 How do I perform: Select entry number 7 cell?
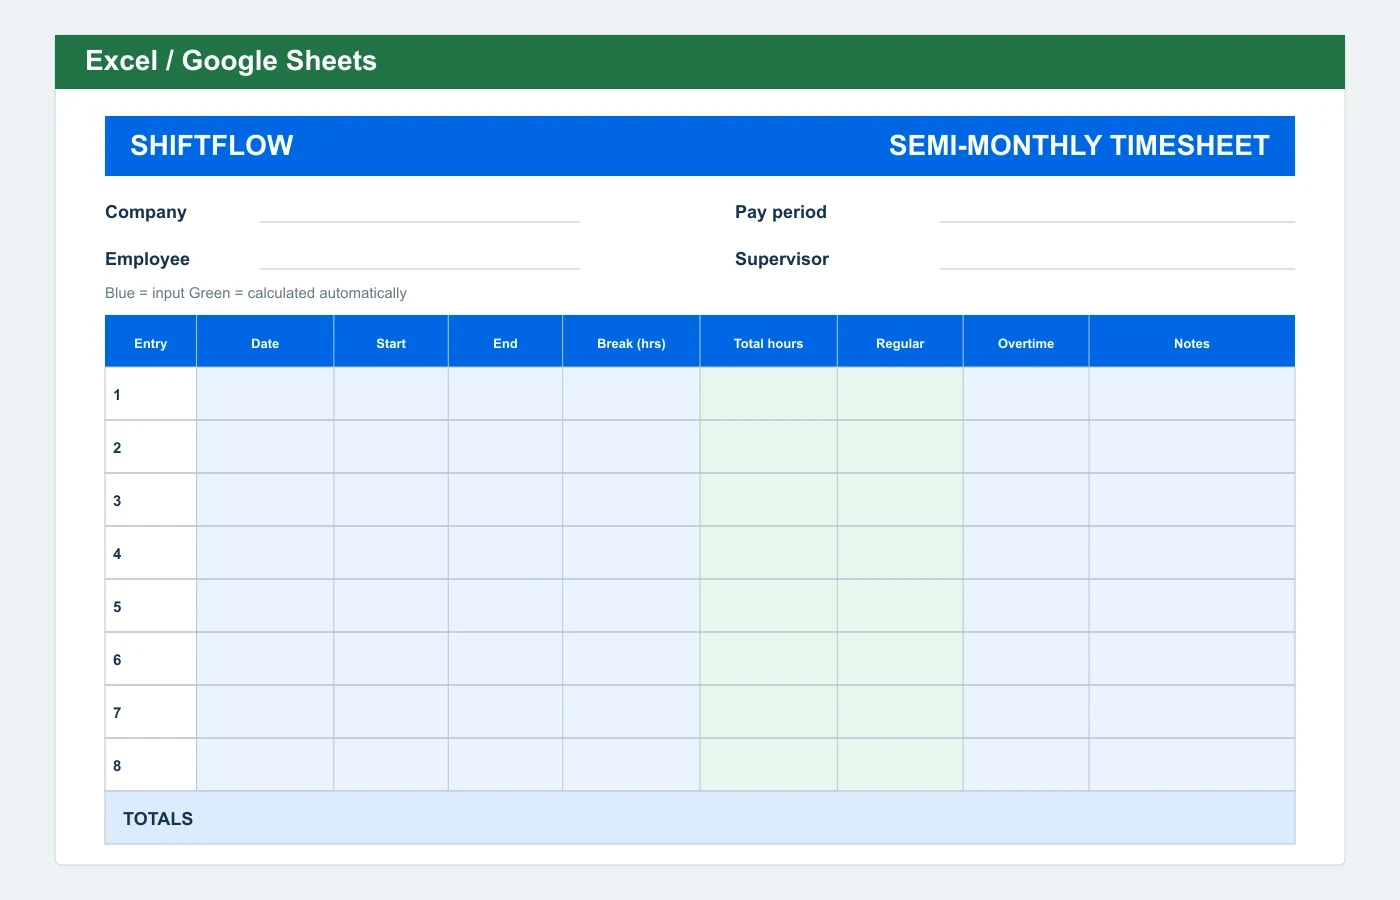coord(151,712)
